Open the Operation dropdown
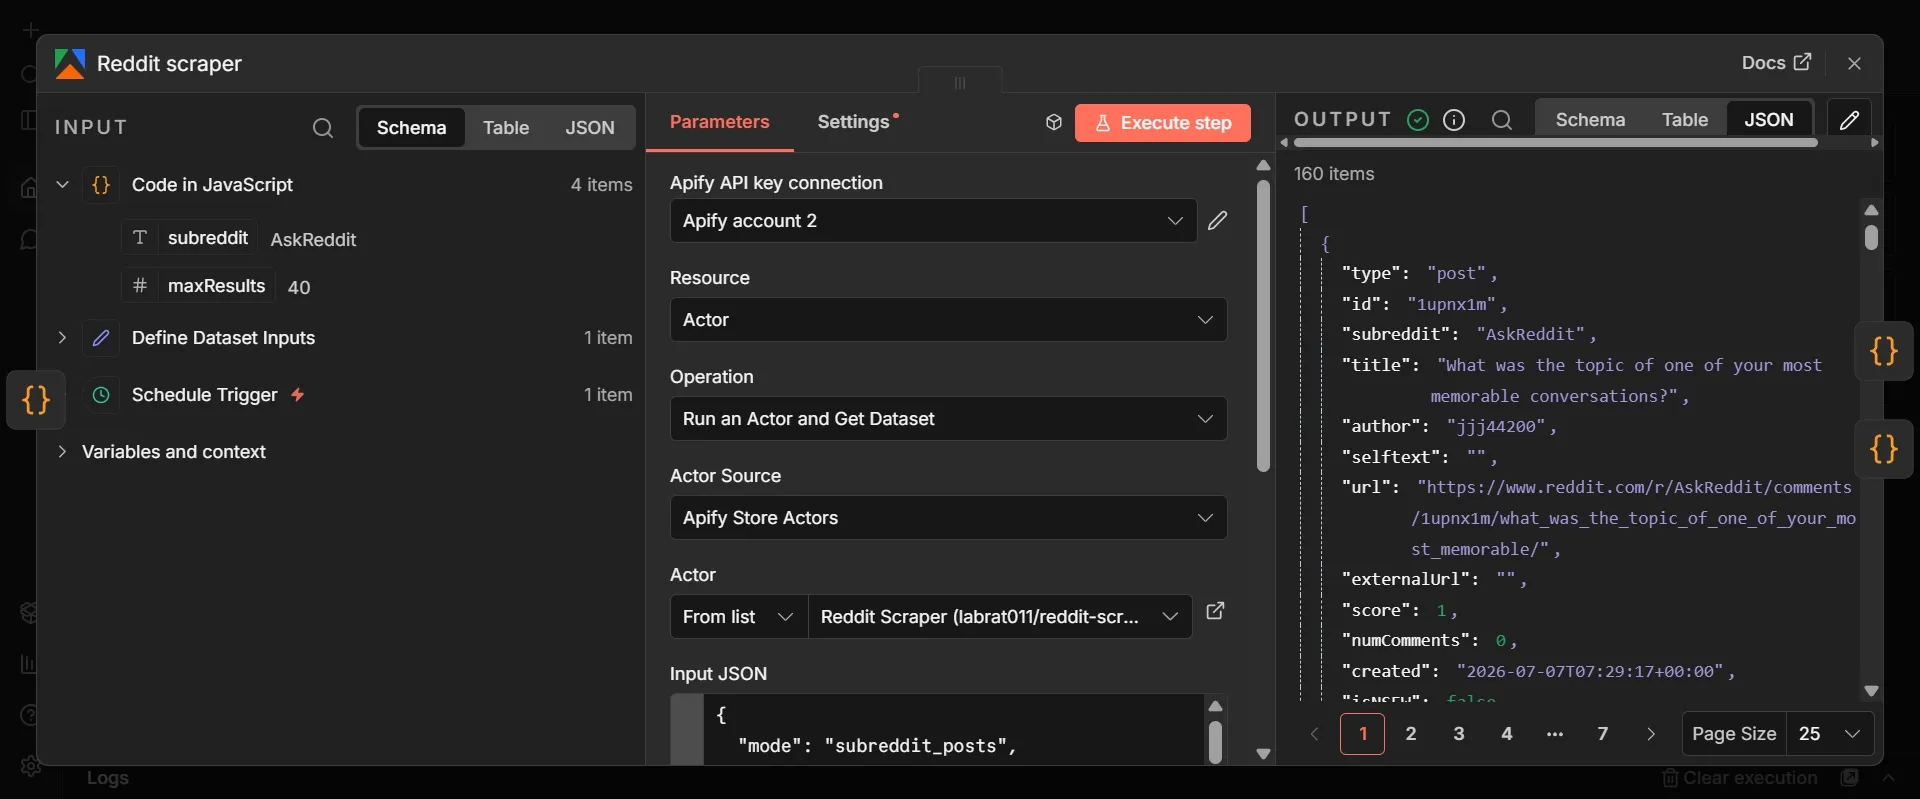 click(948, 419)
